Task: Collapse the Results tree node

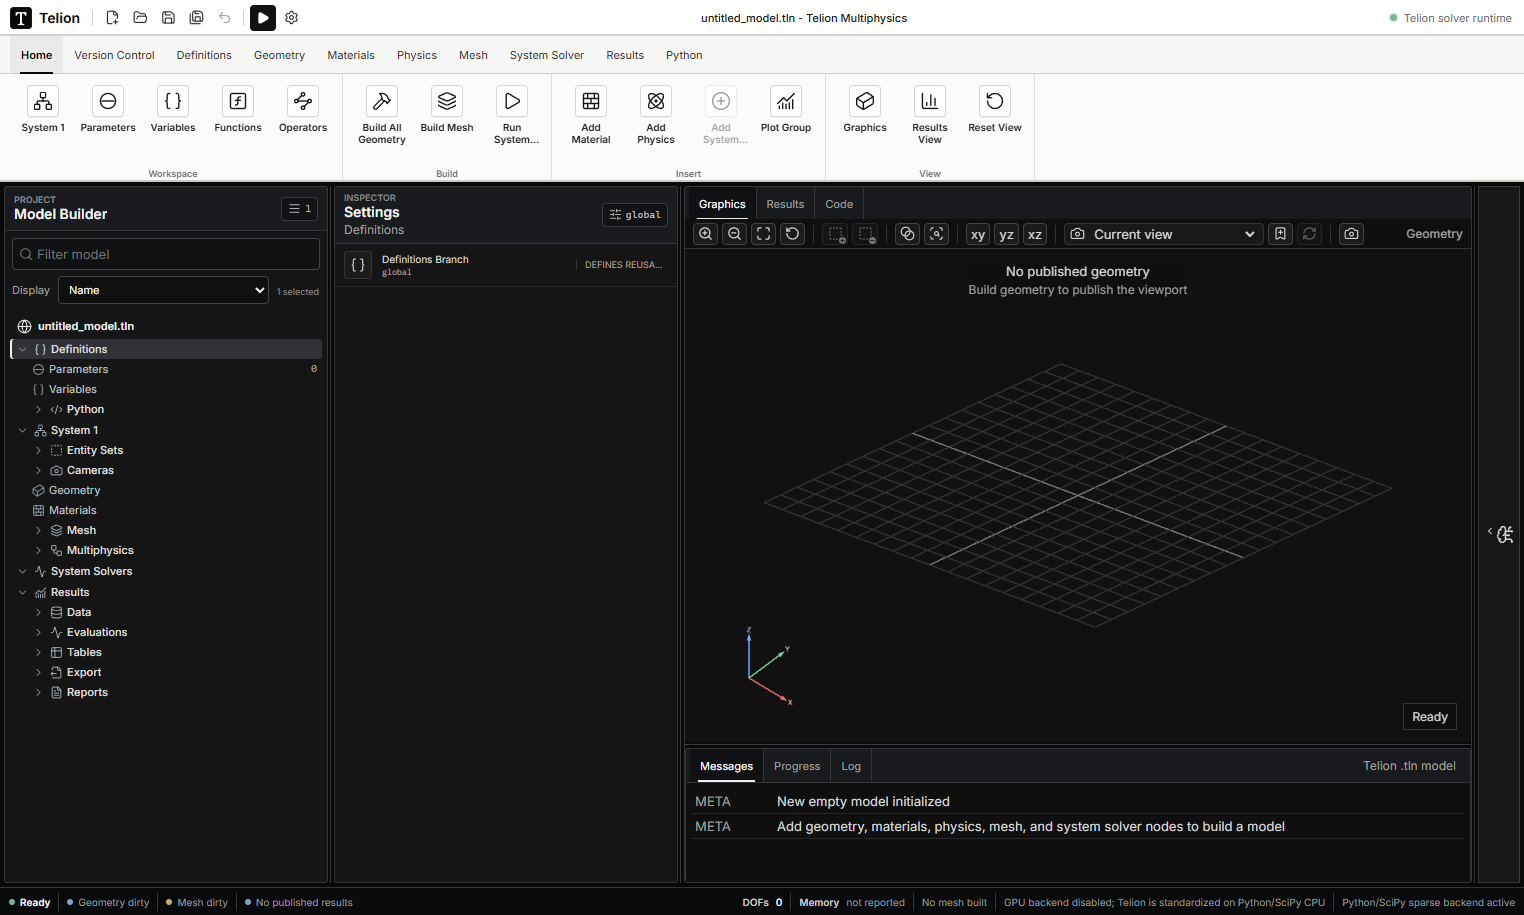Action: click(22, 593)
